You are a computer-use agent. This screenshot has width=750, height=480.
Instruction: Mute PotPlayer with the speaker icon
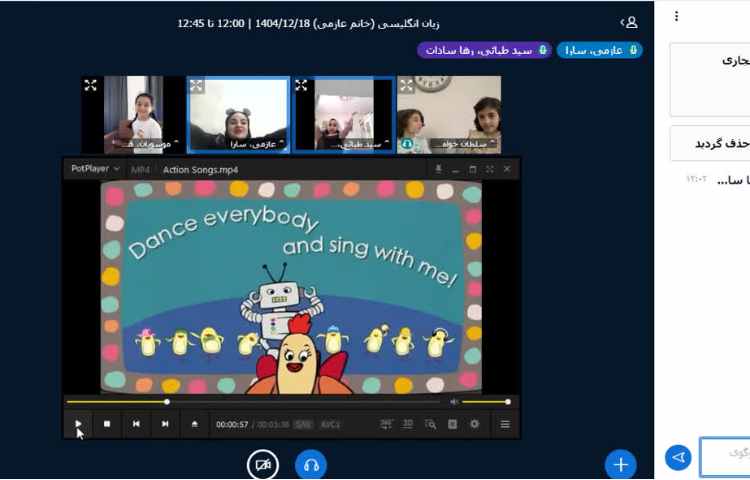(454, 402)
